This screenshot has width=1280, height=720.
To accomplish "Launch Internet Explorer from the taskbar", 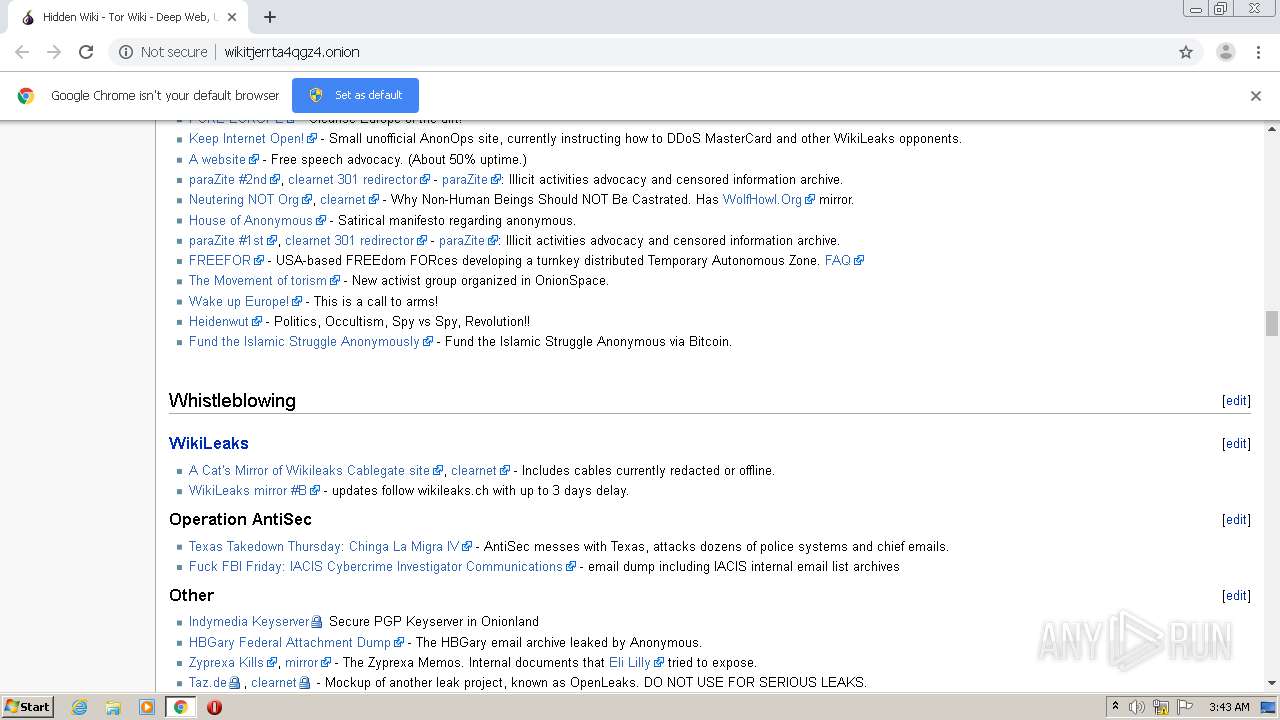I will point(80,707).
